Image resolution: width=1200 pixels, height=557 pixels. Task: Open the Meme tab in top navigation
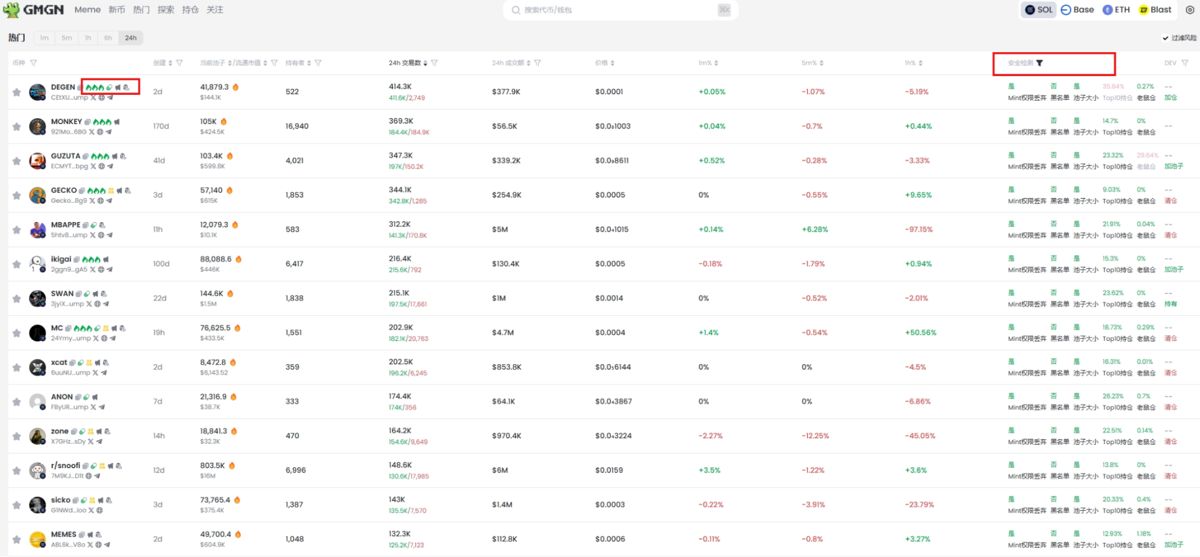tap(87, 10)
